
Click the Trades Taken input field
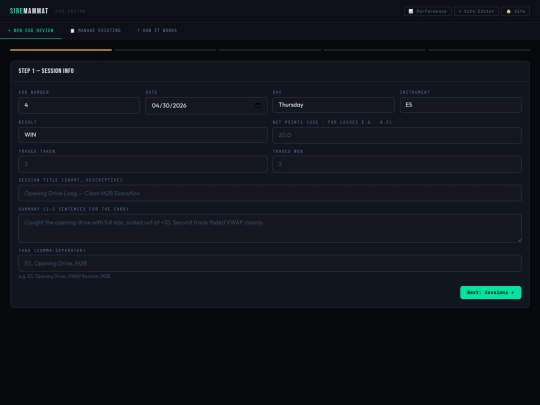[x=143, y=164]
